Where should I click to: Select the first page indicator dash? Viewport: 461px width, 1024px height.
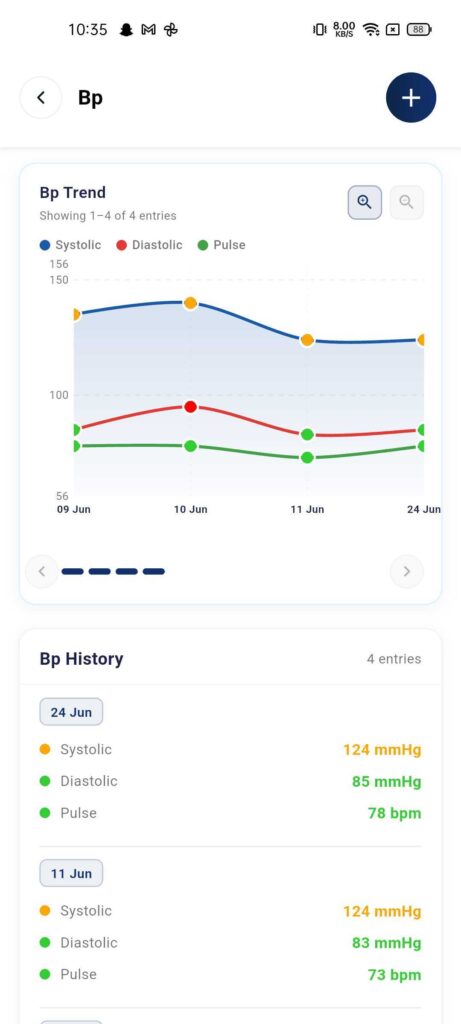pyautogui.click(x=72, y=571)
